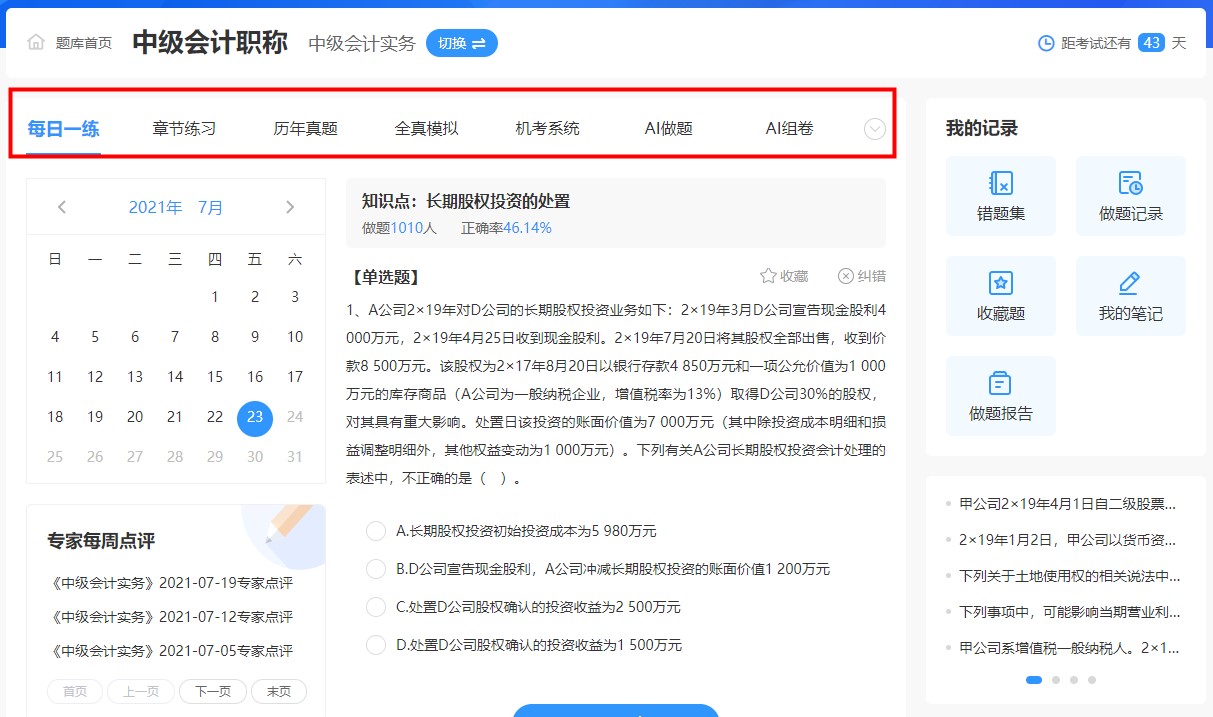Choose option D as your answer
Screen dimensions: 1213x717
click(376, 645)
